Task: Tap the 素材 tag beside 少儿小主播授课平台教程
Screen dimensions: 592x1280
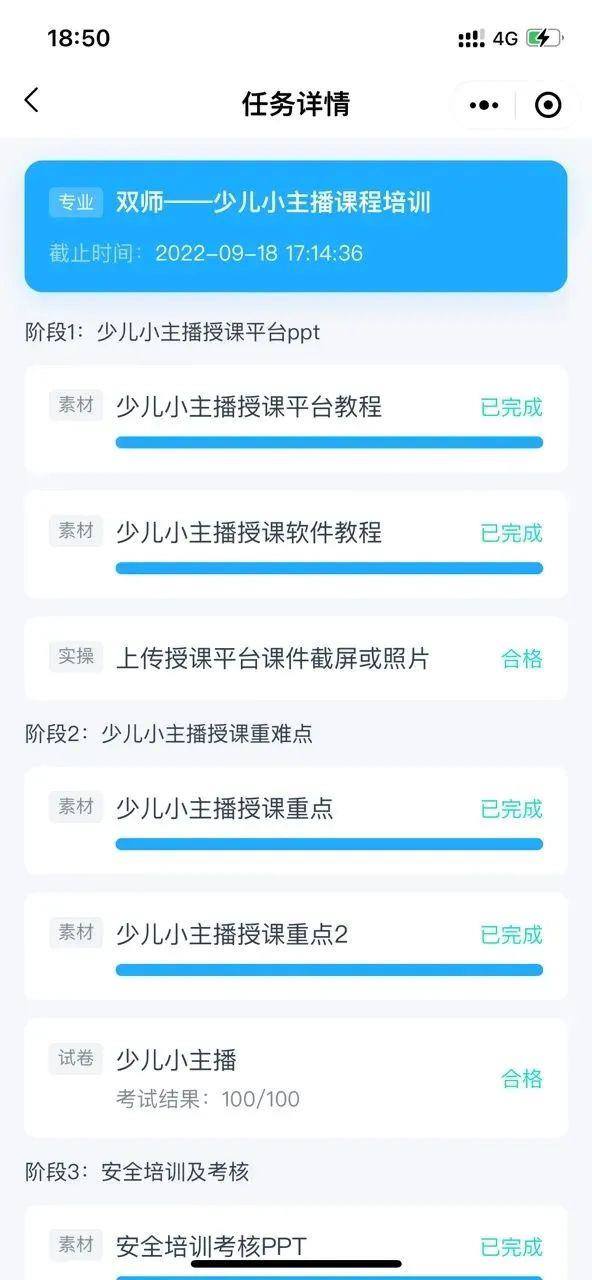Action: coord(75,405)
